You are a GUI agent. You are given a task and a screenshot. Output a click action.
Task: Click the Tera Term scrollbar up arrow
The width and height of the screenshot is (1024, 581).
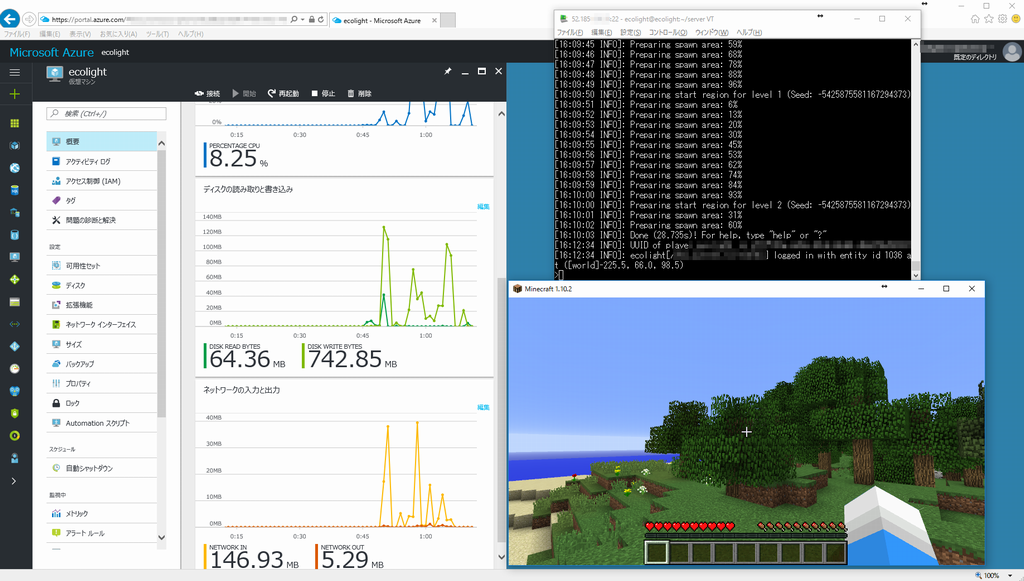coord(916,45)
